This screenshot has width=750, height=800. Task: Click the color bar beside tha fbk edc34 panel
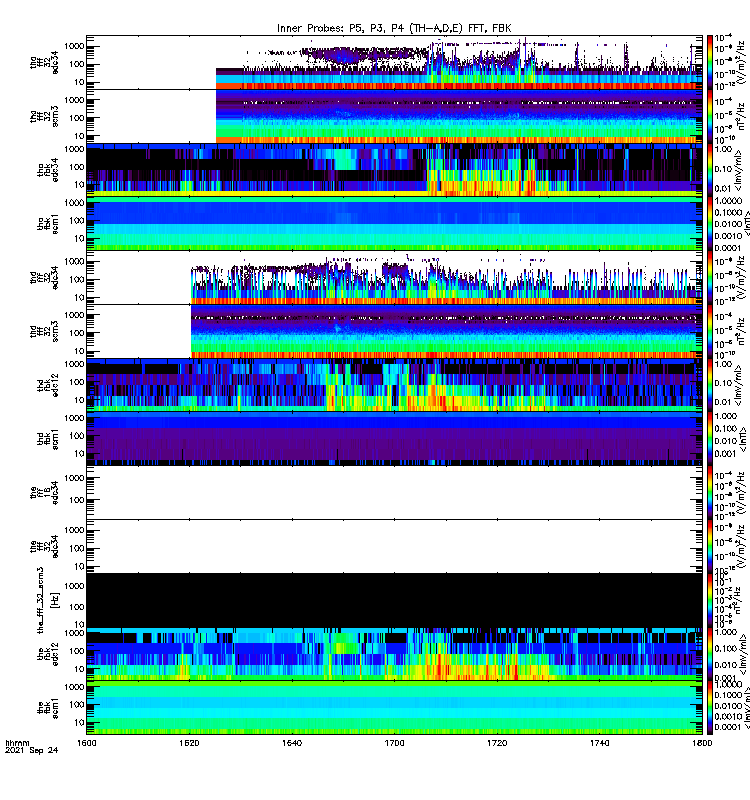pos(710,170)
